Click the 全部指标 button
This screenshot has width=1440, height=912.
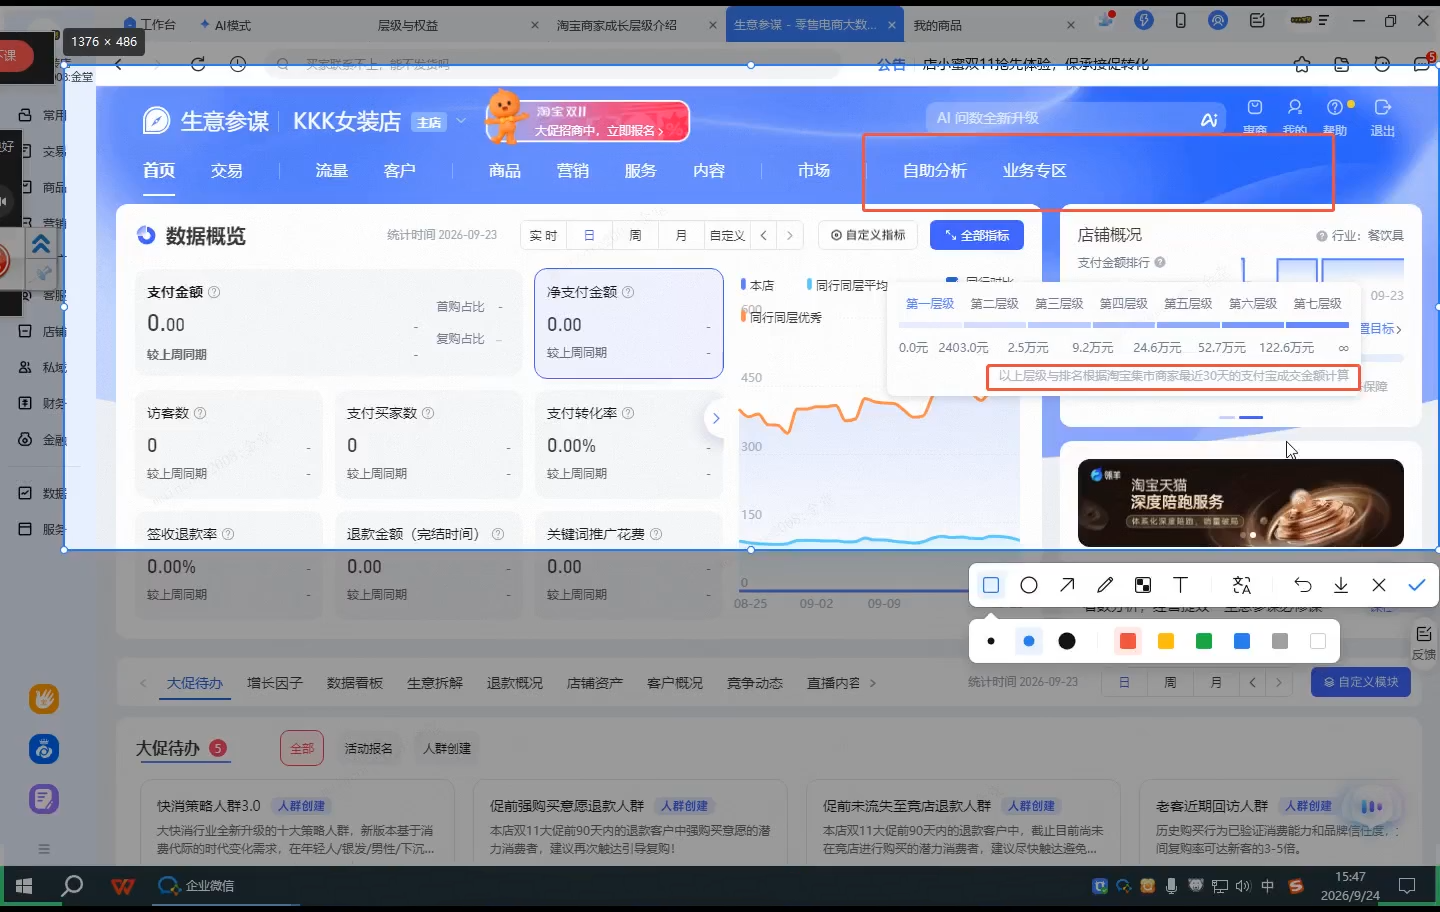point(977,235)
